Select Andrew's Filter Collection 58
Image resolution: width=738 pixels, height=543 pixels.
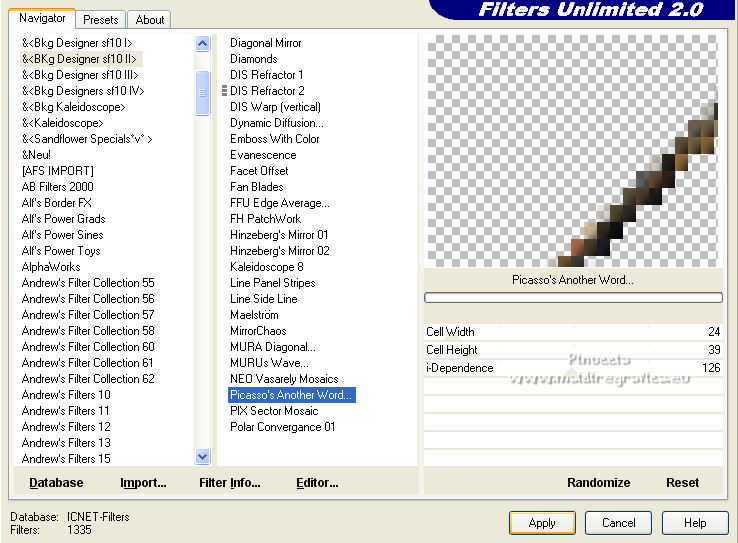(x=88, y=331)
